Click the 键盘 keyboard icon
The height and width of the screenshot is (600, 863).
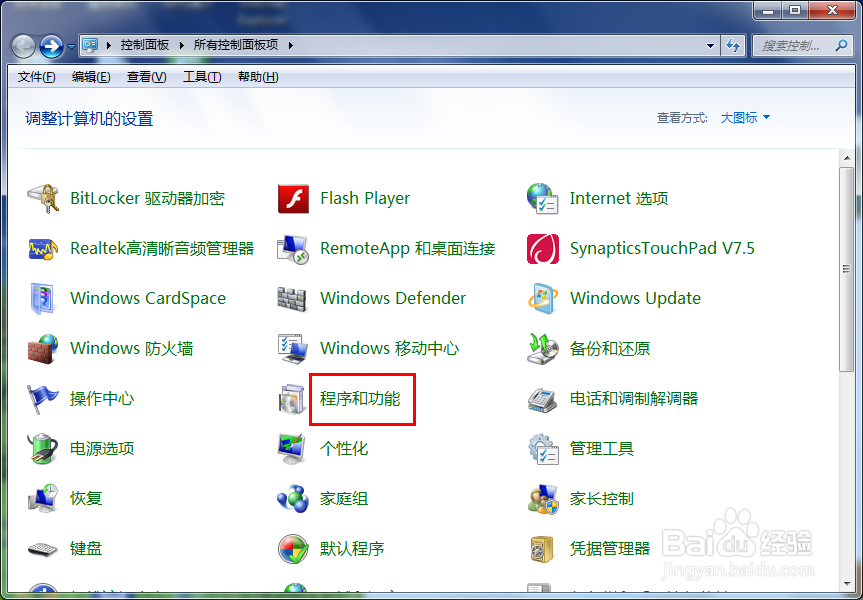tap(43, 549)
